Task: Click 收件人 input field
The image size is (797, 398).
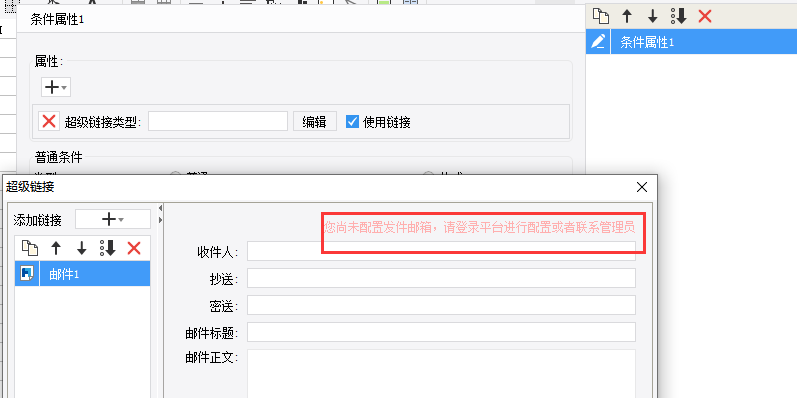Action: point(441,251)
